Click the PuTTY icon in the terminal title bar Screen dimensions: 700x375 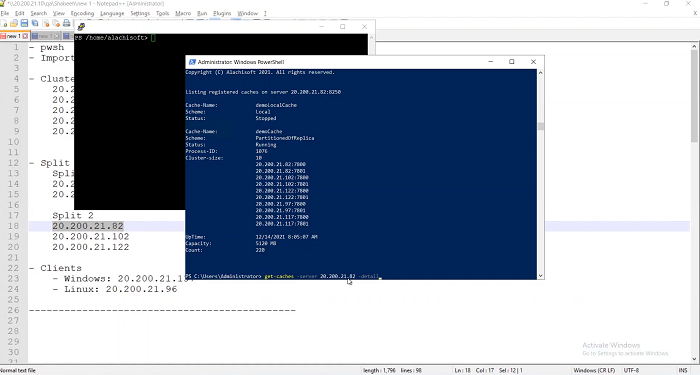[x=81, y=27]
